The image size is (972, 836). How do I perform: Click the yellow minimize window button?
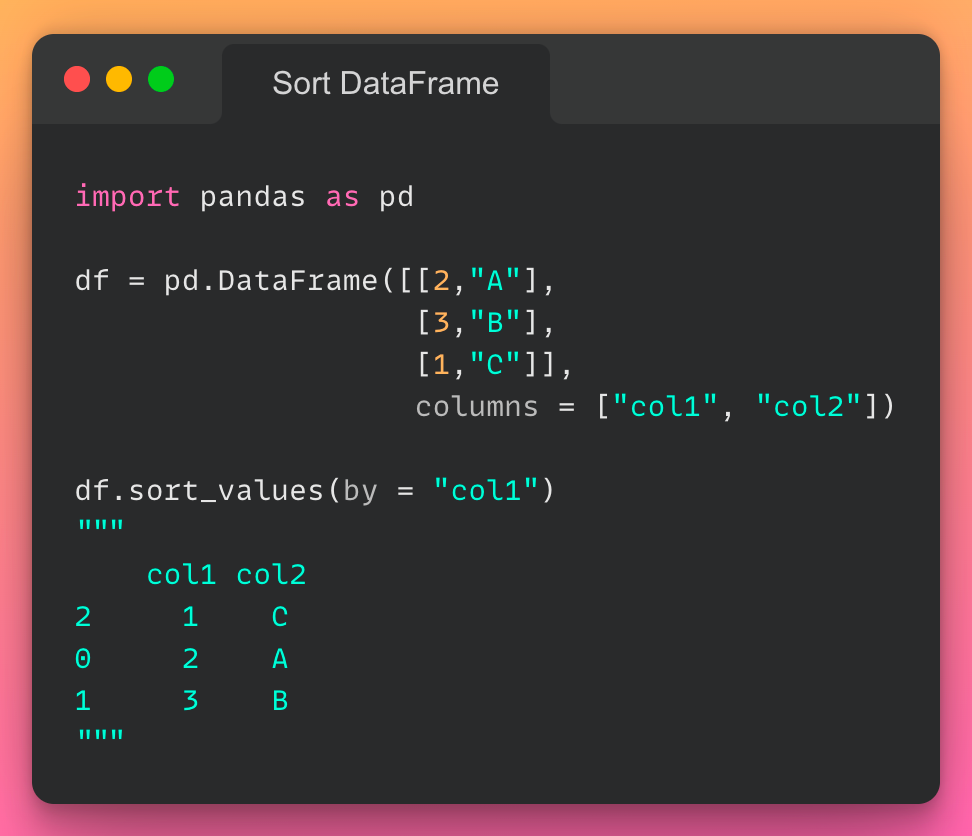[119, 79]
